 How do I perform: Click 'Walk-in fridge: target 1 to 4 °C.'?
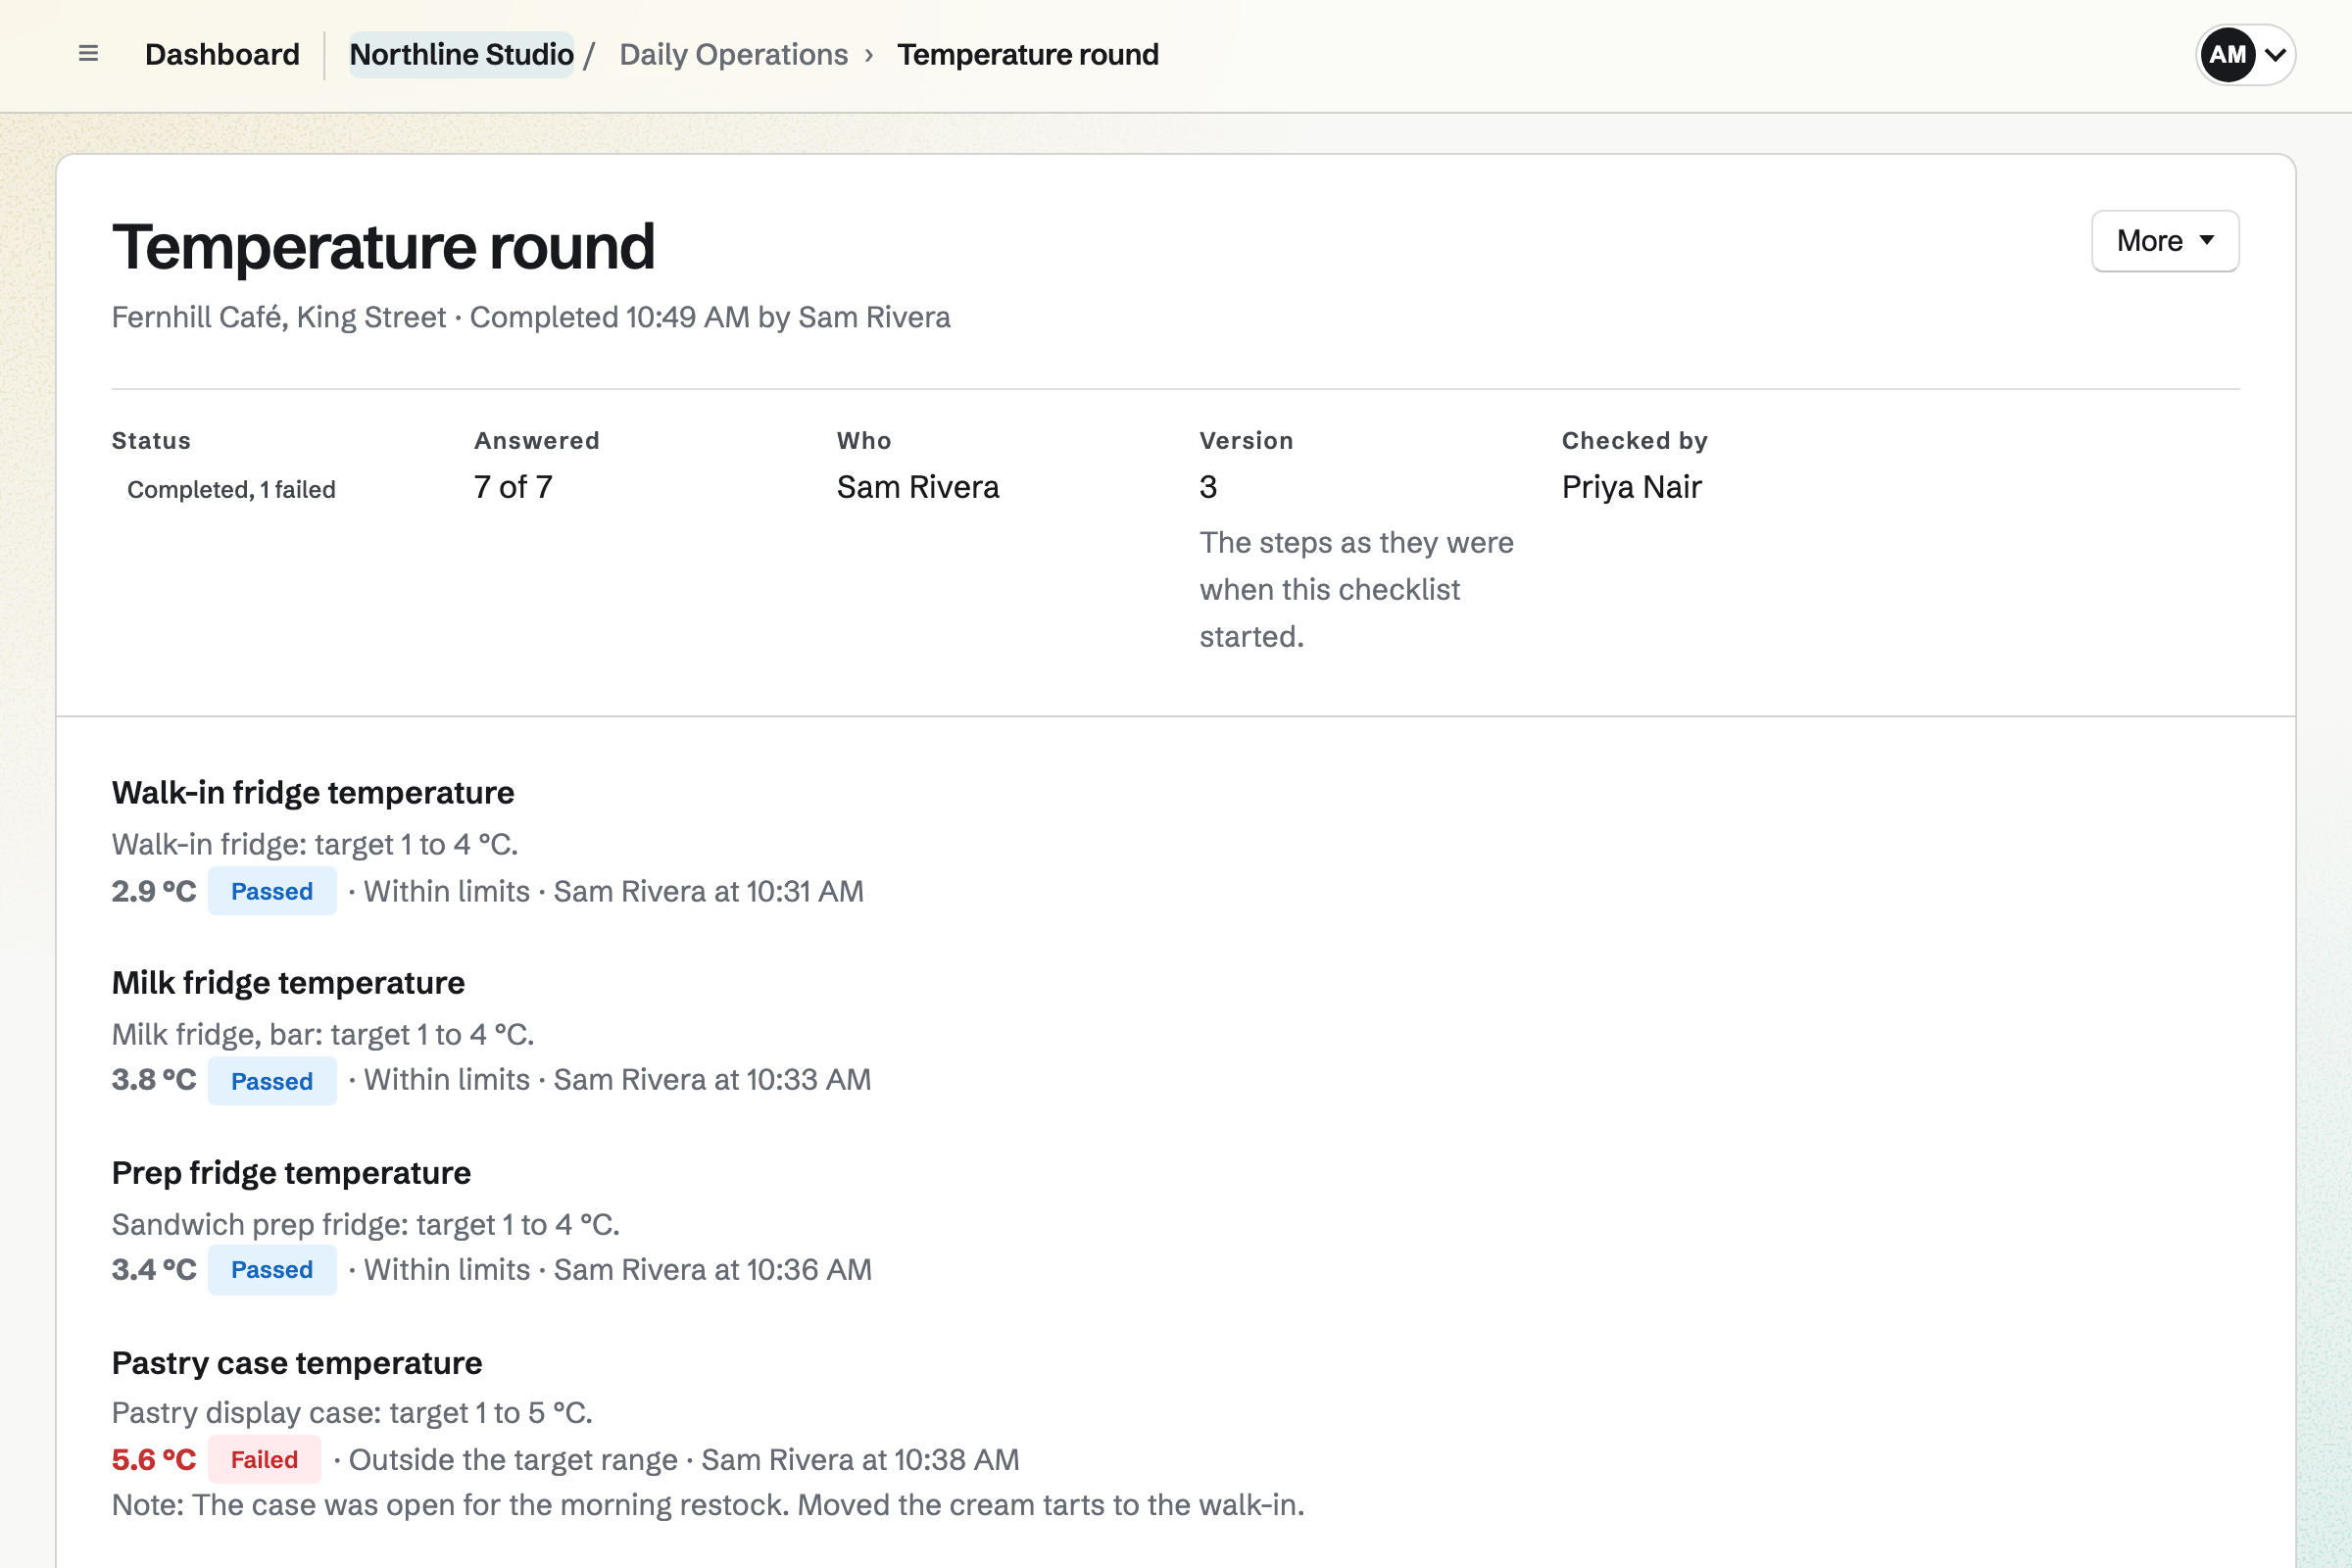click(315, 845)
